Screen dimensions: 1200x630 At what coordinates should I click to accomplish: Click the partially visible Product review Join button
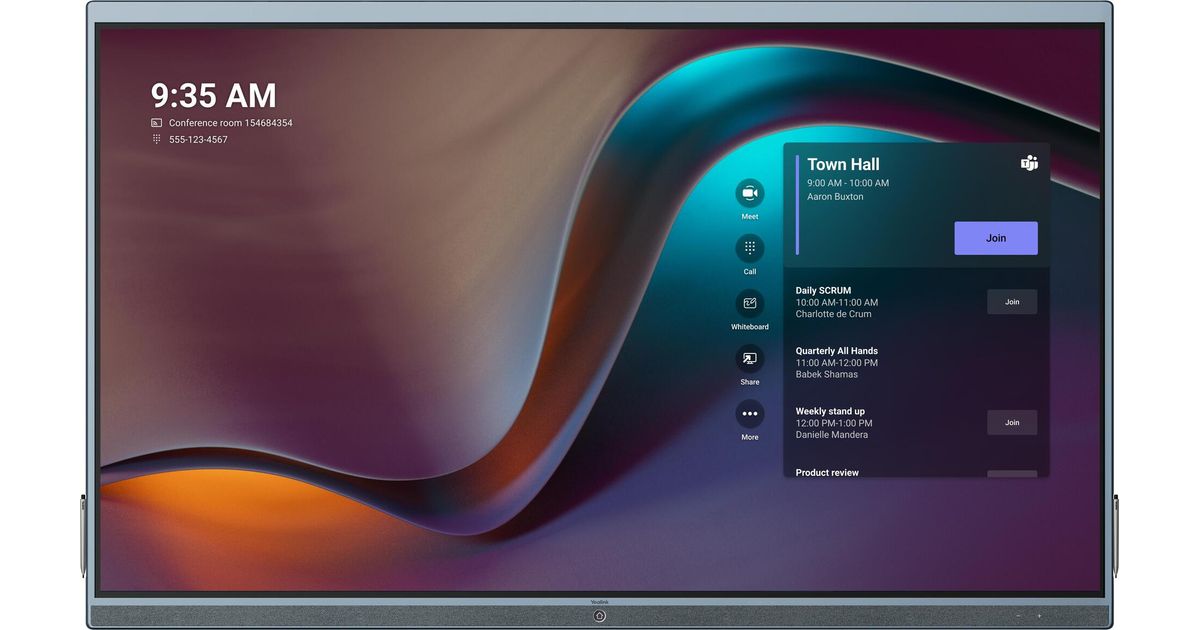[x=1011, y=473]
